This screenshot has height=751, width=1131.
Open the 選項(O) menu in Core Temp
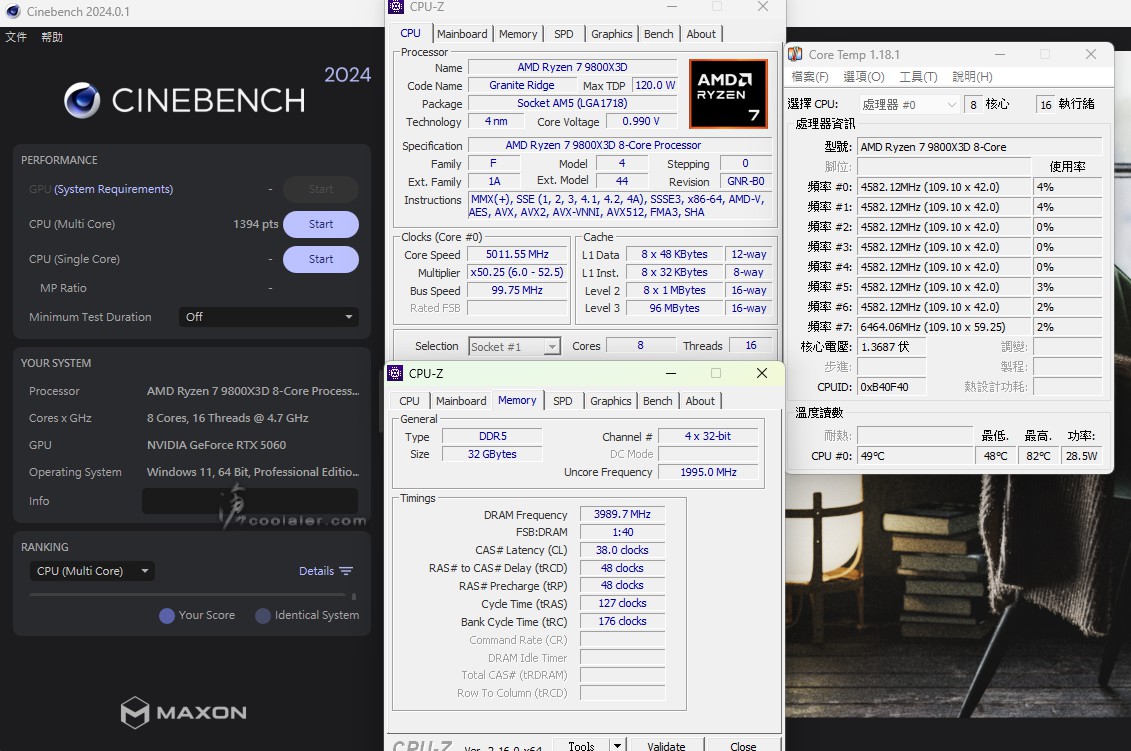coord(863,76)
